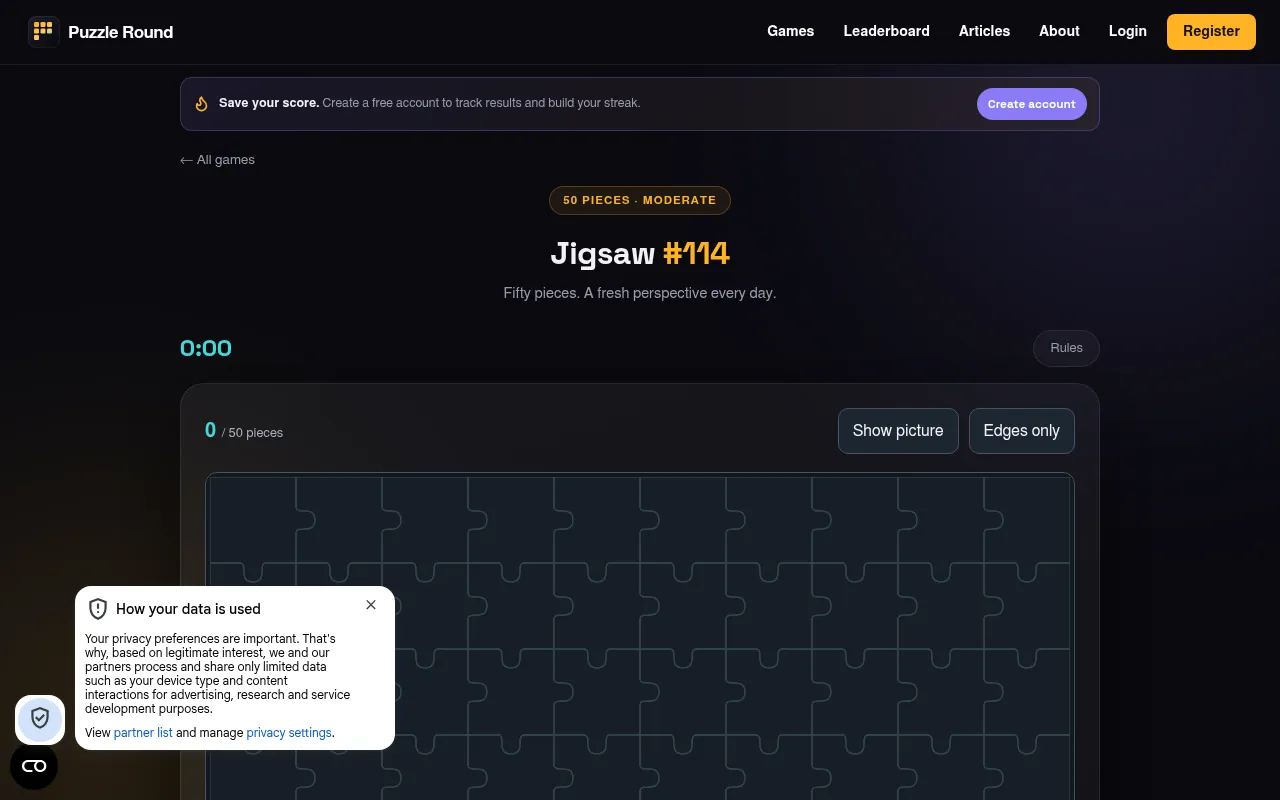
Task: Click the "Save your score." text
Action: pyautogui.click(x=269, y=103)
